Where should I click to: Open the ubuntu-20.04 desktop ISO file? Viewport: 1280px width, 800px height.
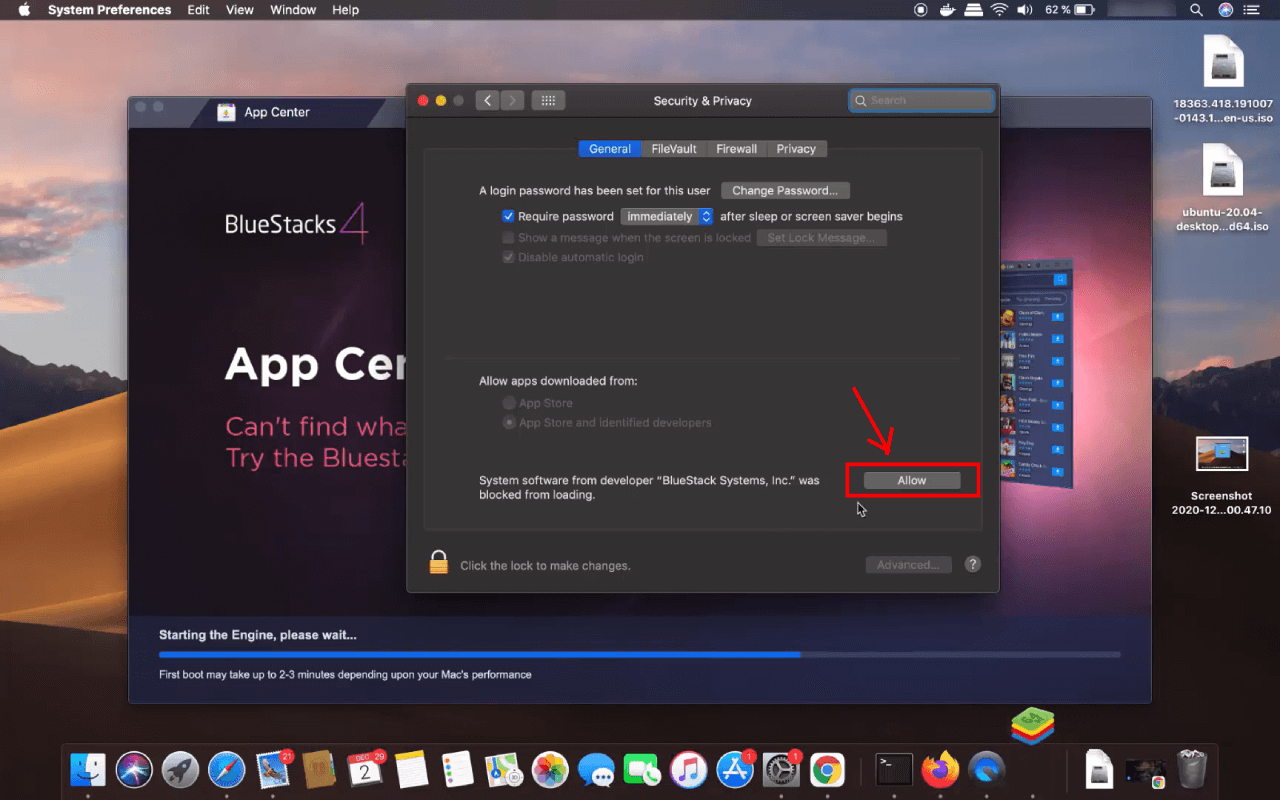(x=1222, y=187)
